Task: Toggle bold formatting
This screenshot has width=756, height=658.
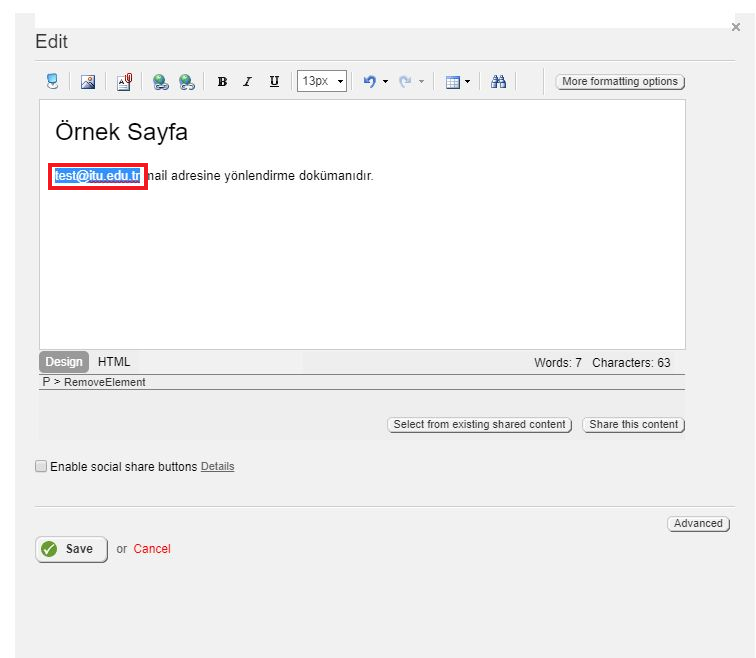Action: tap(222, 81)
